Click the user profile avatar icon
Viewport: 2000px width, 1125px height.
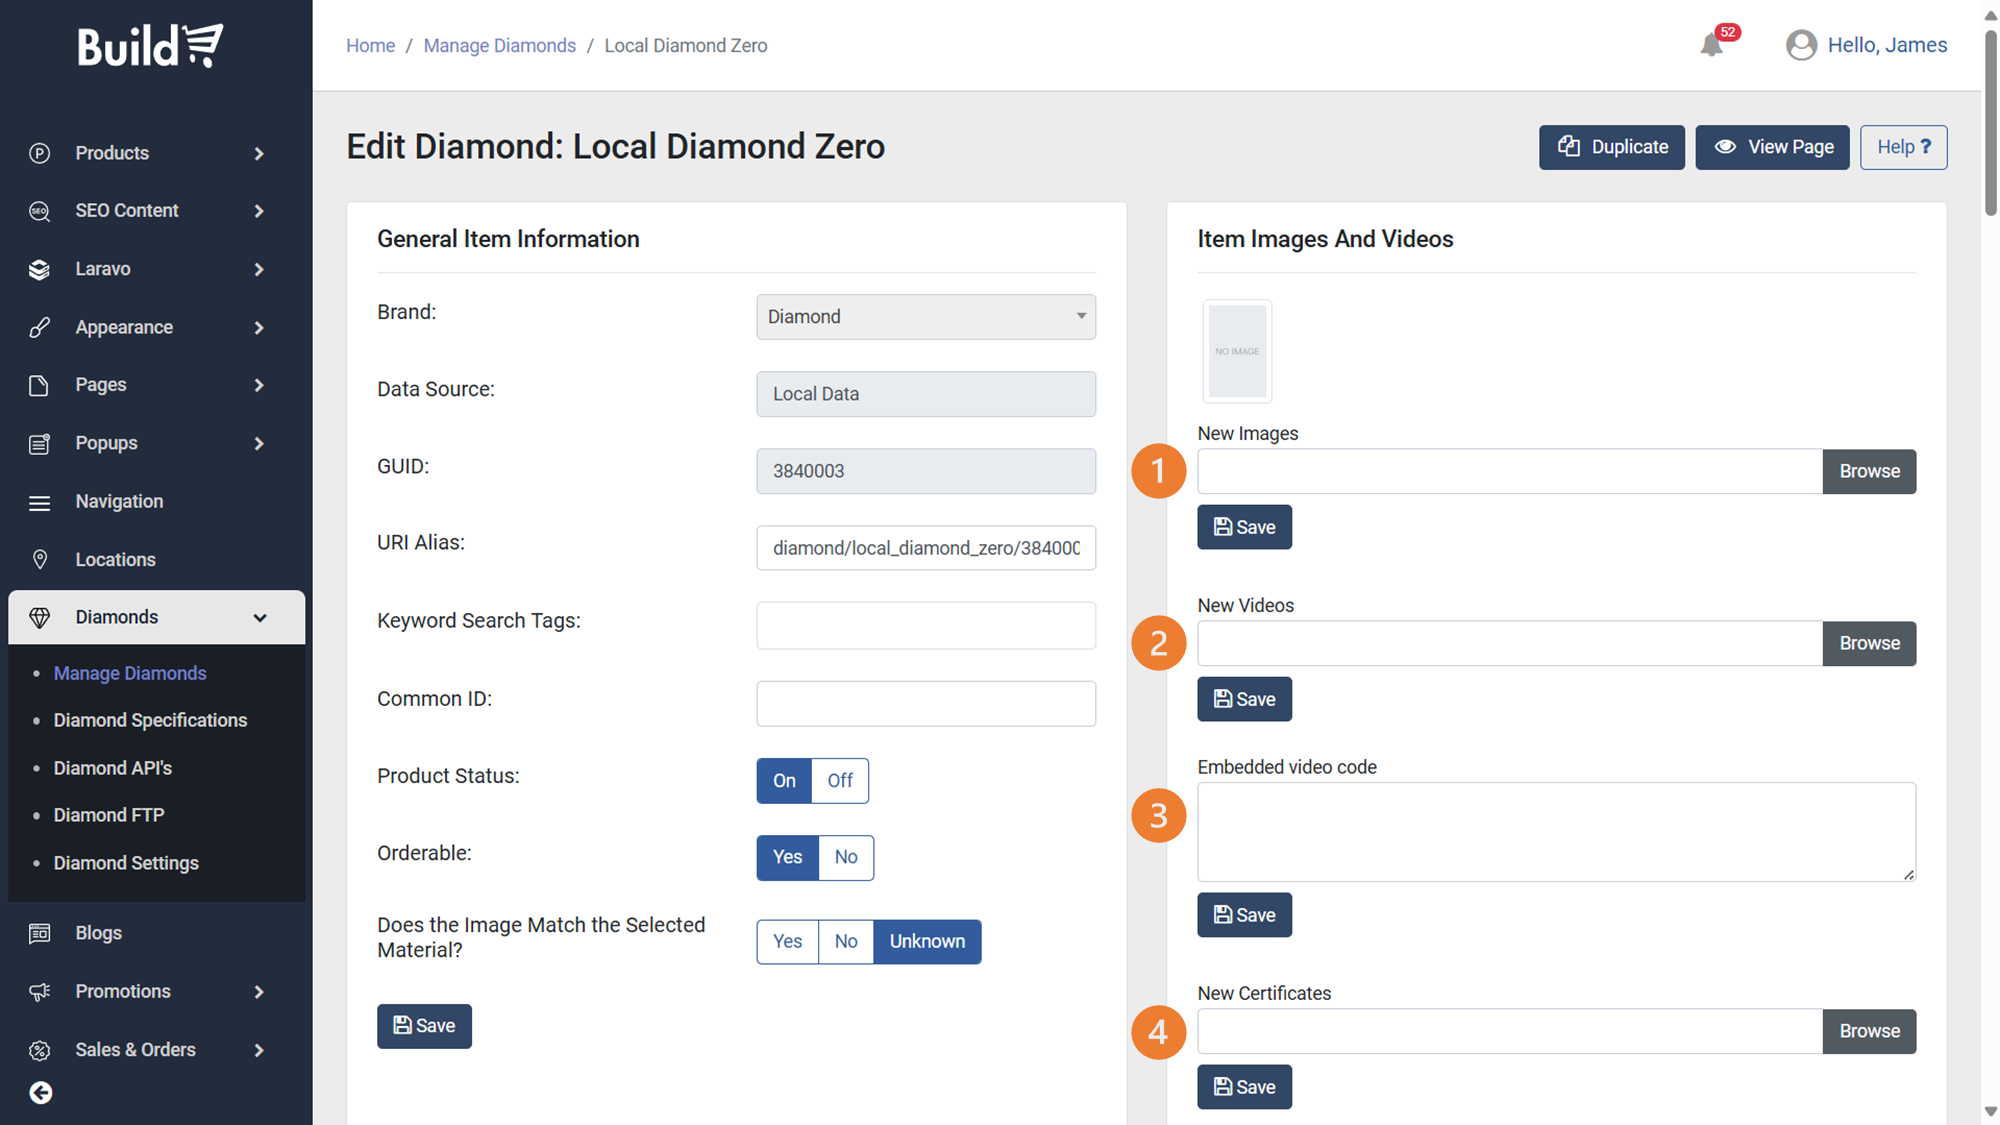1801,45
